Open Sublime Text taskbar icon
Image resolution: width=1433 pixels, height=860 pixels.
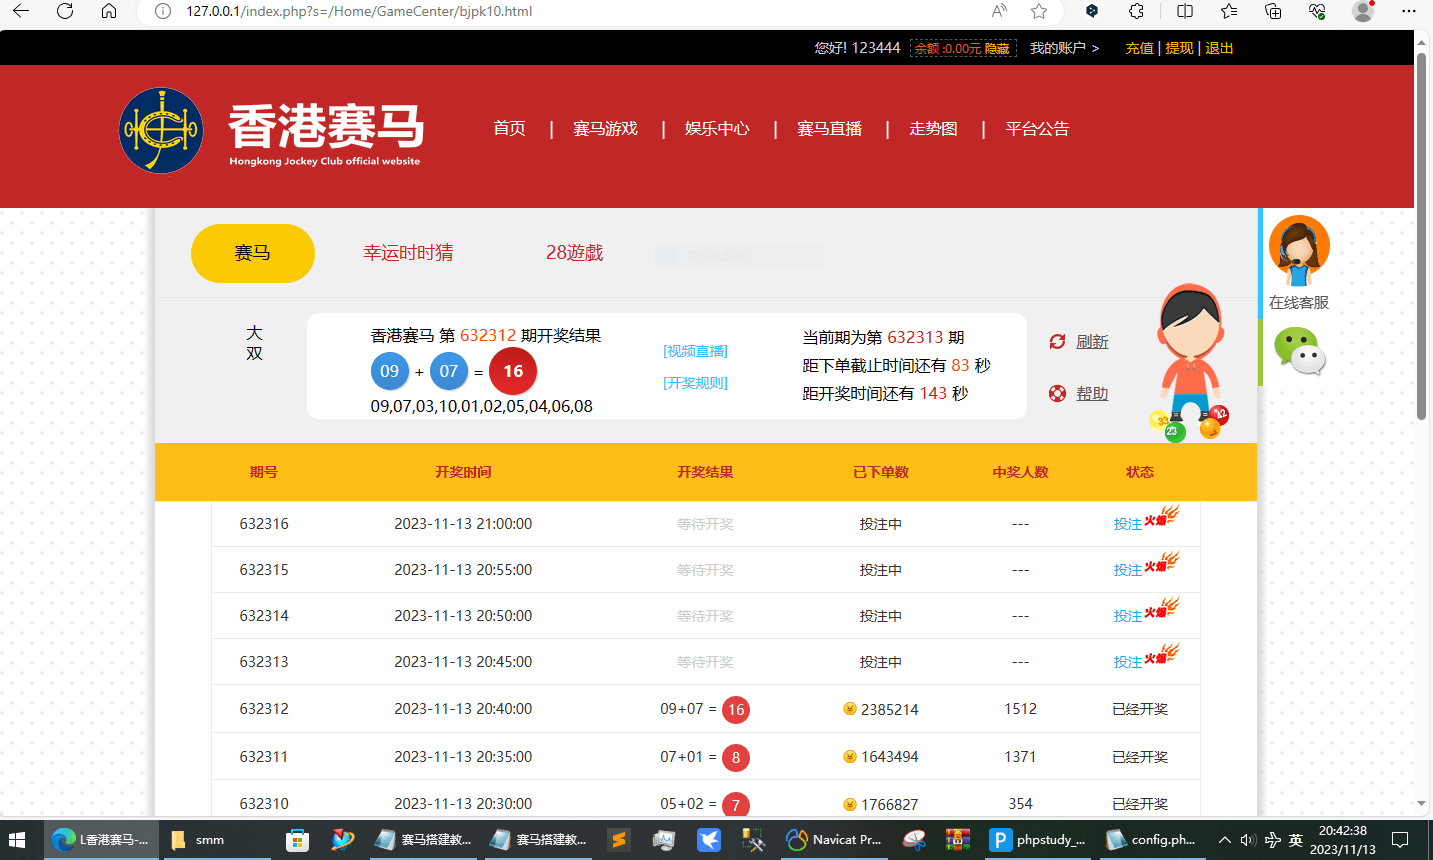point(619,840)
